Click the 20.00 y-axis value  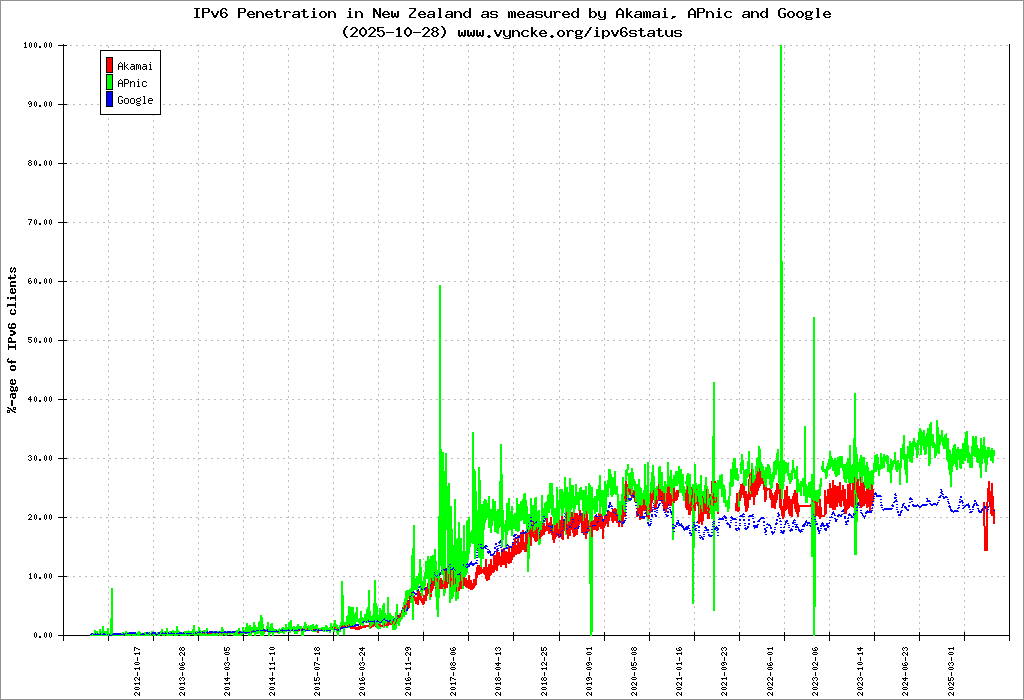click(40, 517)
